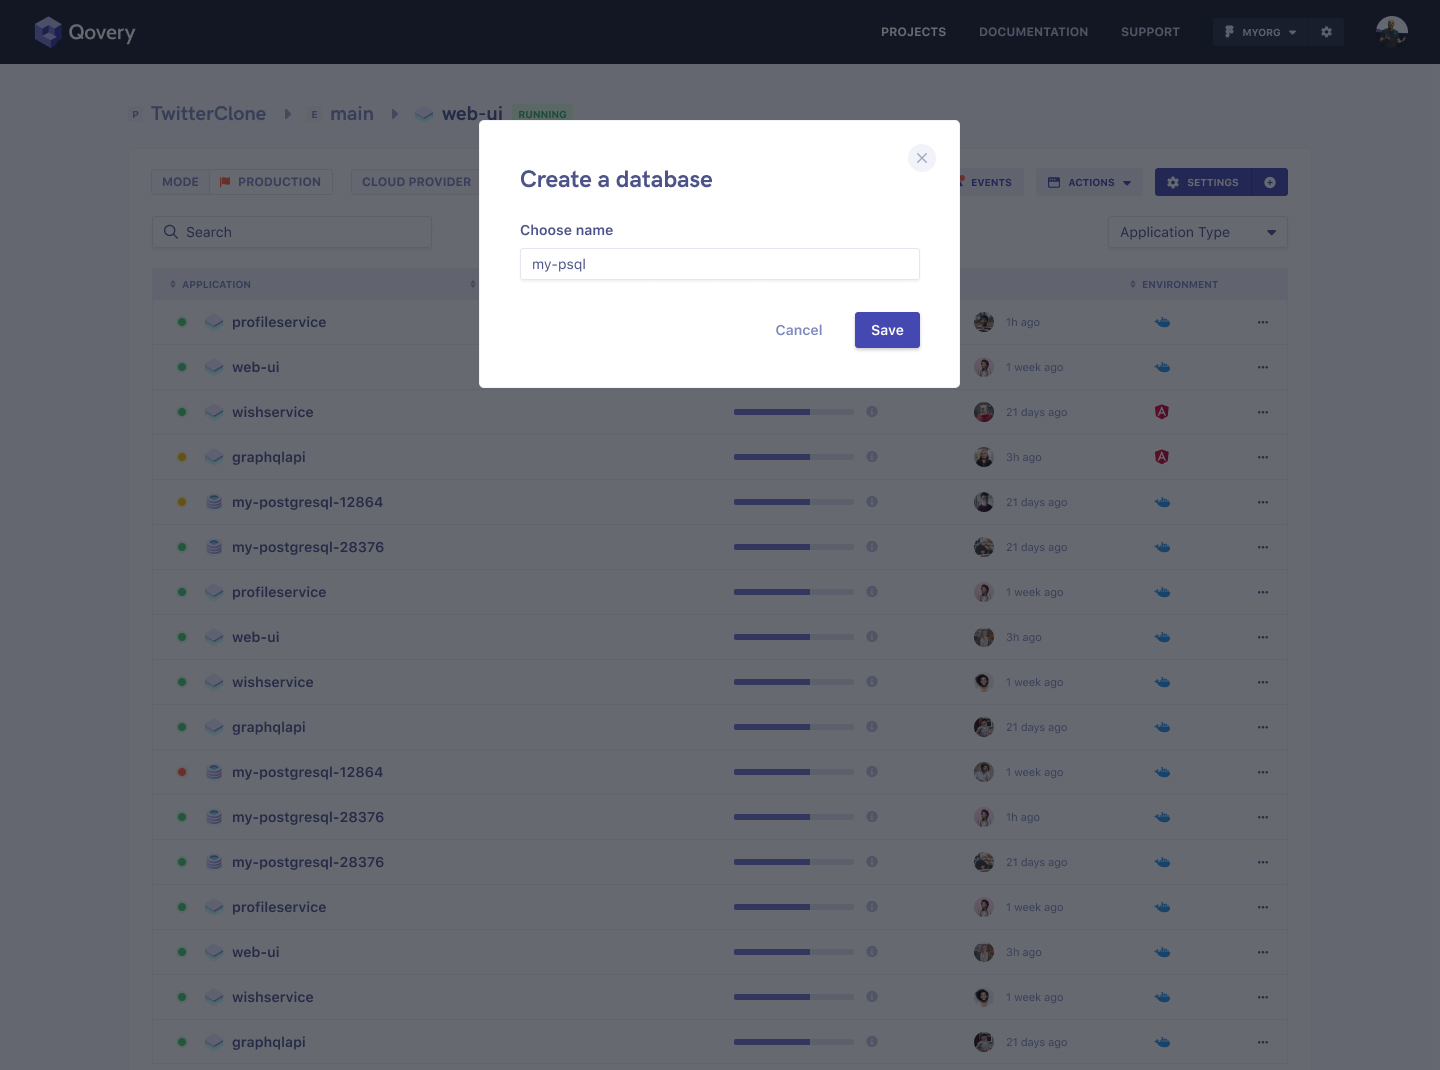Open more options for wishservice 21 days ago row
The image size is (1440, 1070).
pyautogui.click(x=1263, y=412)
